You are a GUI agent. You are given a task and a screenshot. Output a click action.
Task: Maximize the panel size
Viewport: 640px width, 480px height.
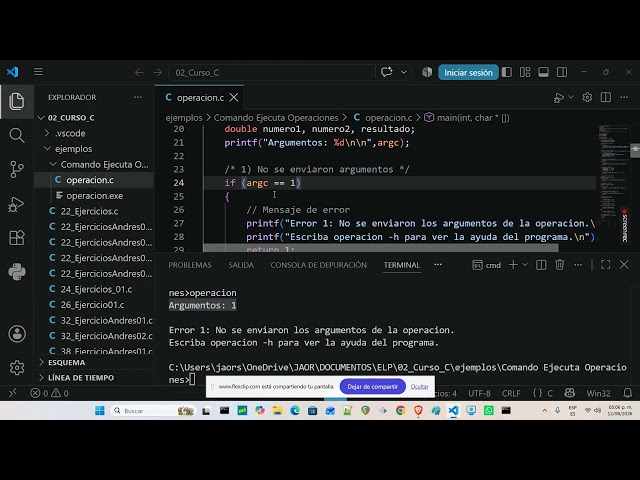click(606, 265)
